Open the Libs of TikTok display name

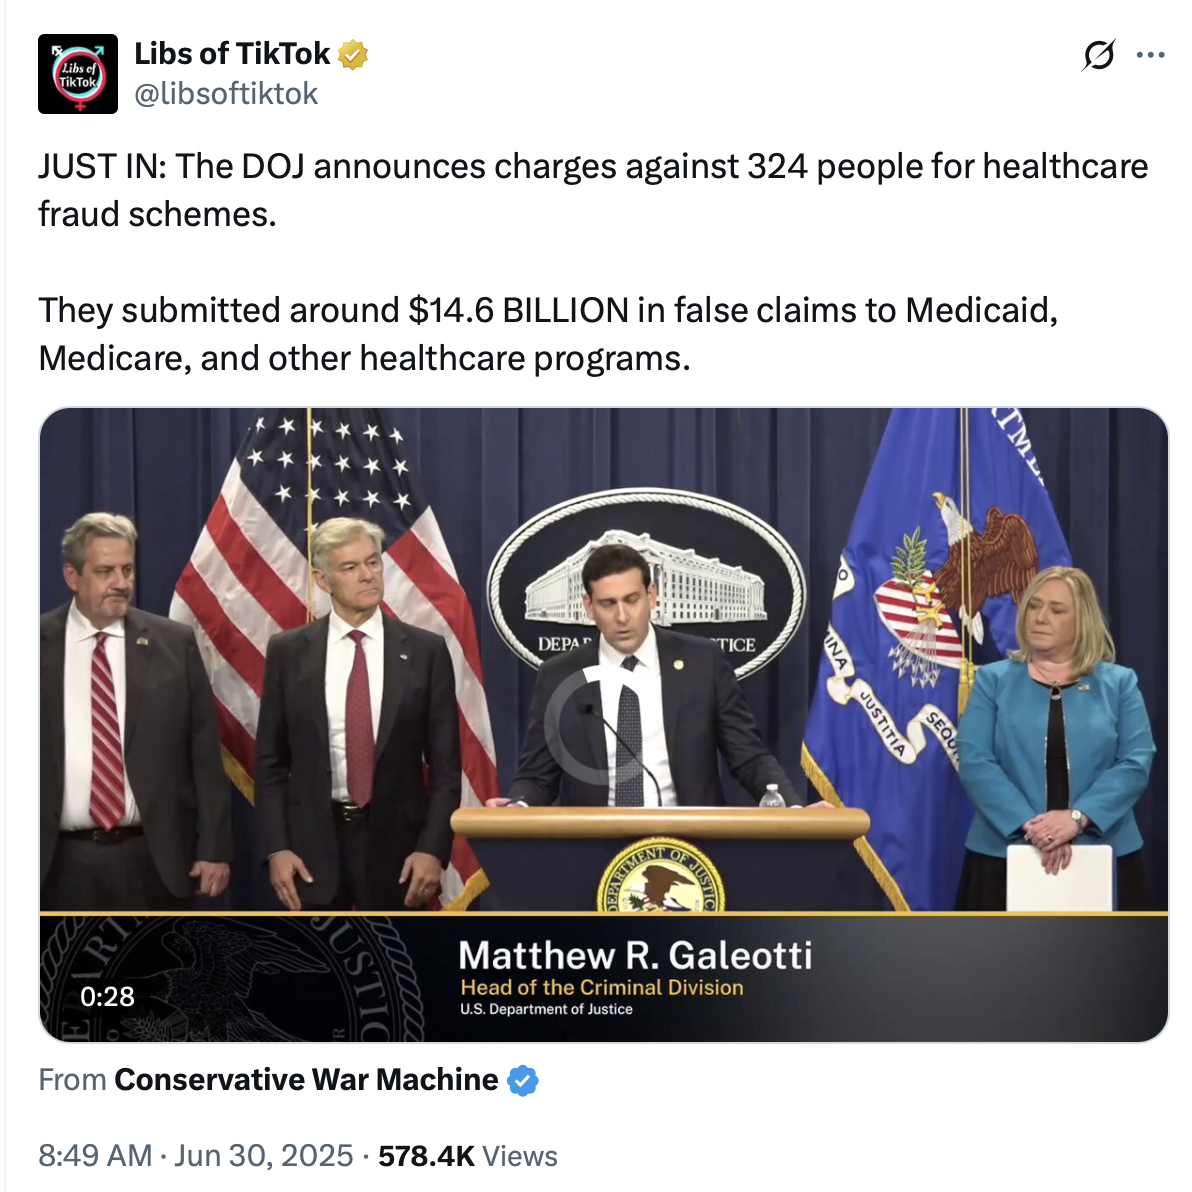point(232,54)
